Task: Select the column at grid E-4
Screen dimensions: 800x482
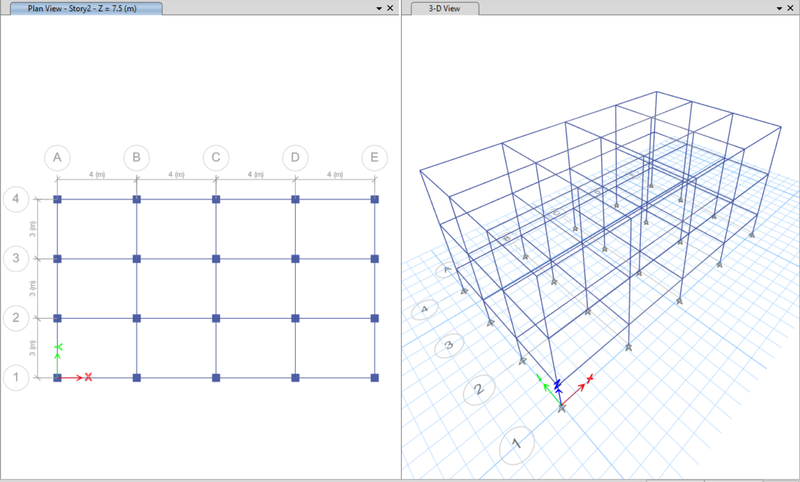Action: 374,199
